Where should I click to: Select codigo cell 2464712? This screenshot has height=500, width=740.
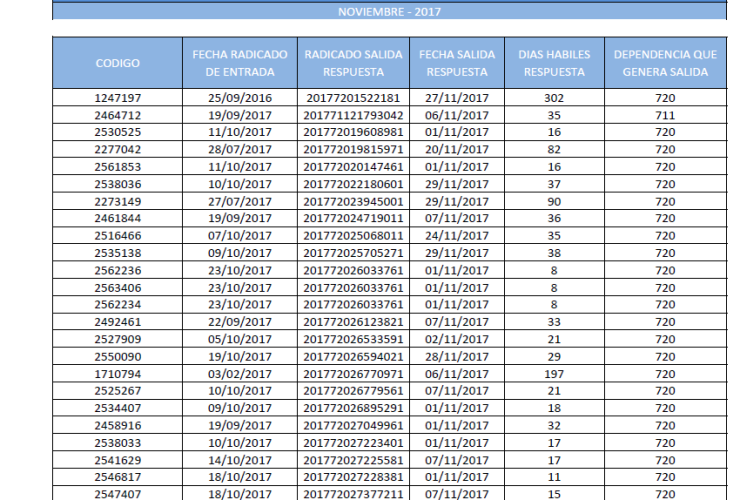(118, 115)
